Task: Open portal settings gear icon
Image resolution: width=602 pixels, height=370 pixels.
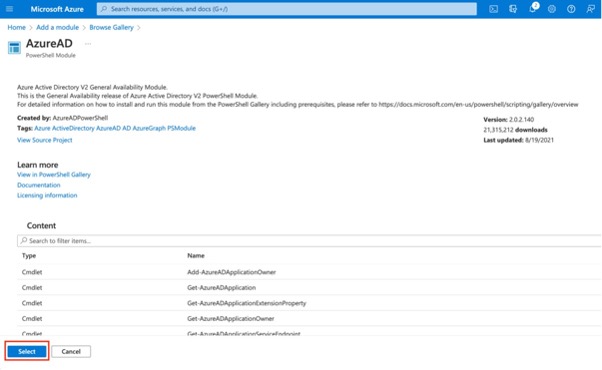Action: [x=552, y=9]
